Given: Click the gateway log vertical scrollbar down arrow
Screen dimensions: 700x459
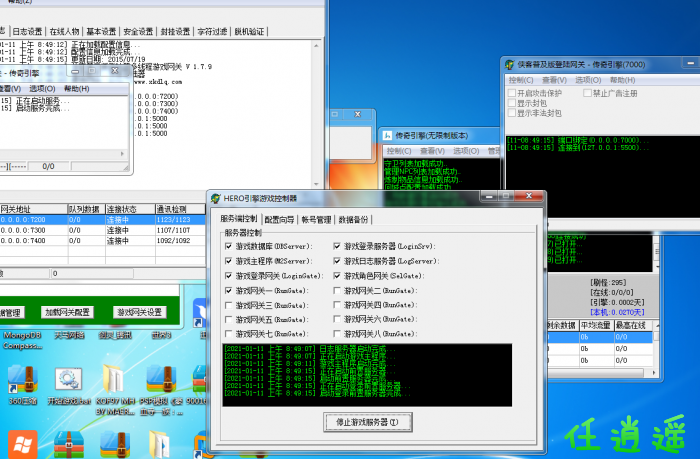Looking at the screenshot, I should [316, 184].
